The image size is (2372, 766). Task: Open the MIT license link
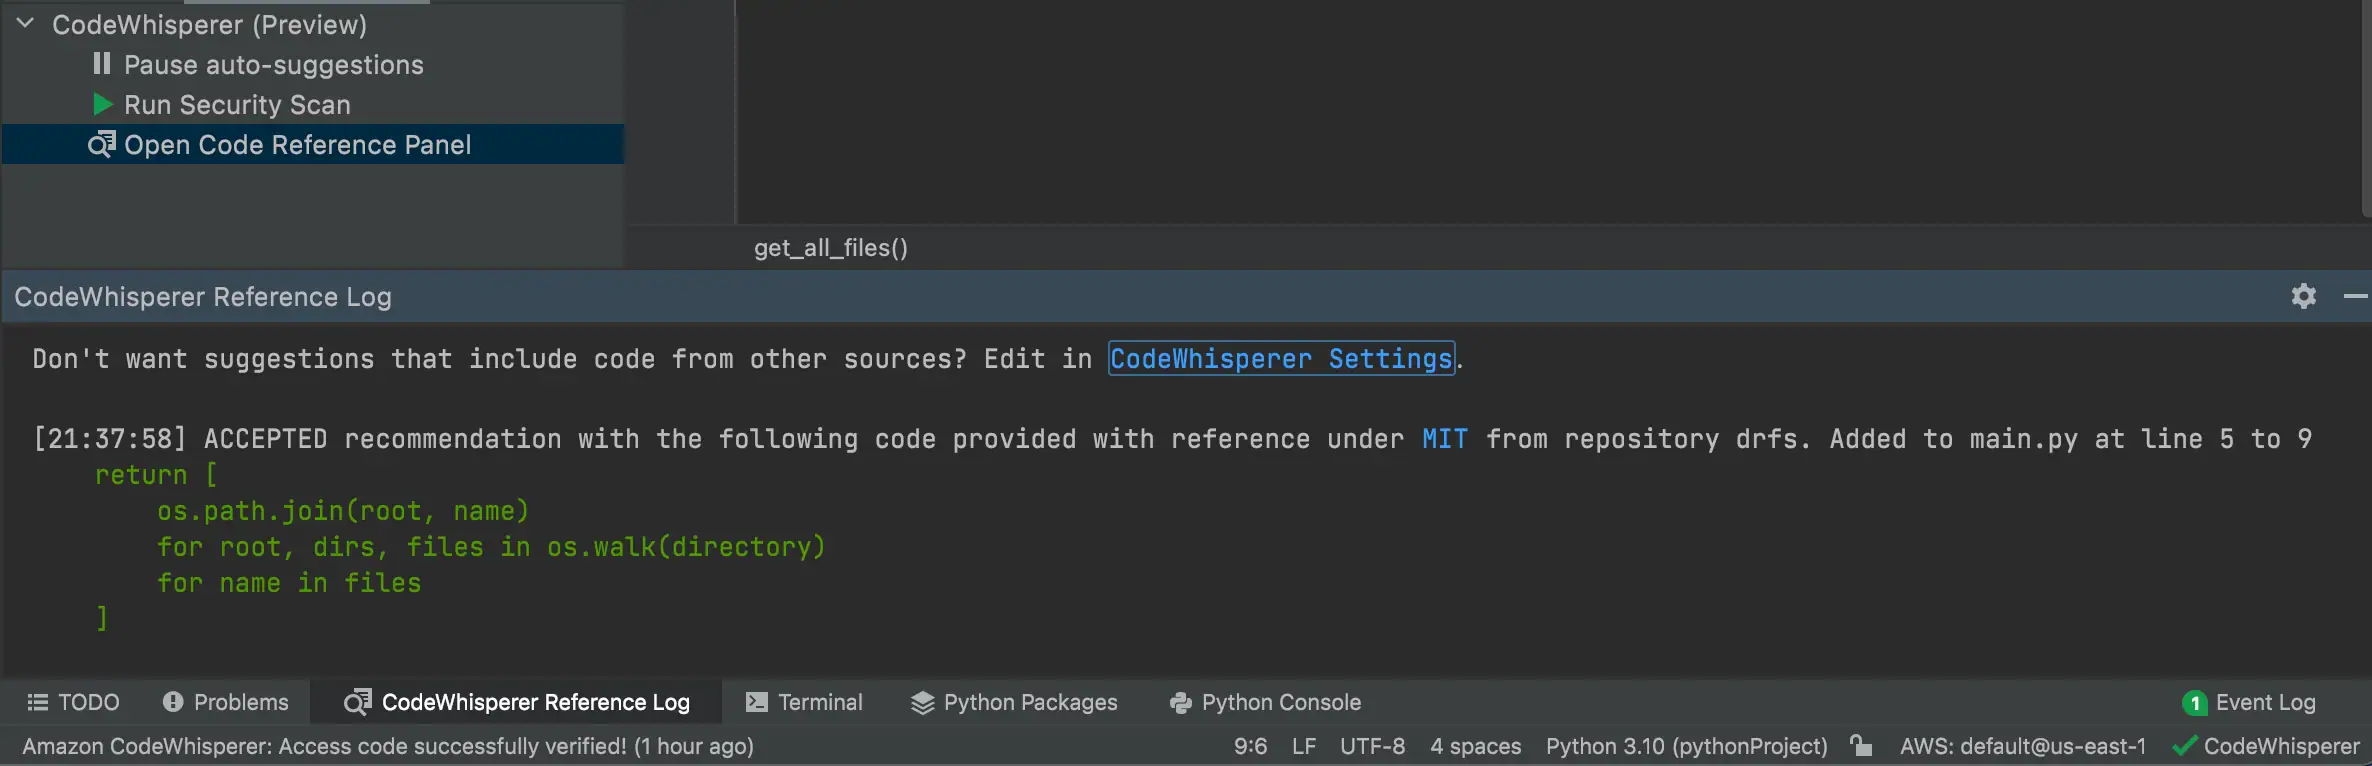point(1445,438)
